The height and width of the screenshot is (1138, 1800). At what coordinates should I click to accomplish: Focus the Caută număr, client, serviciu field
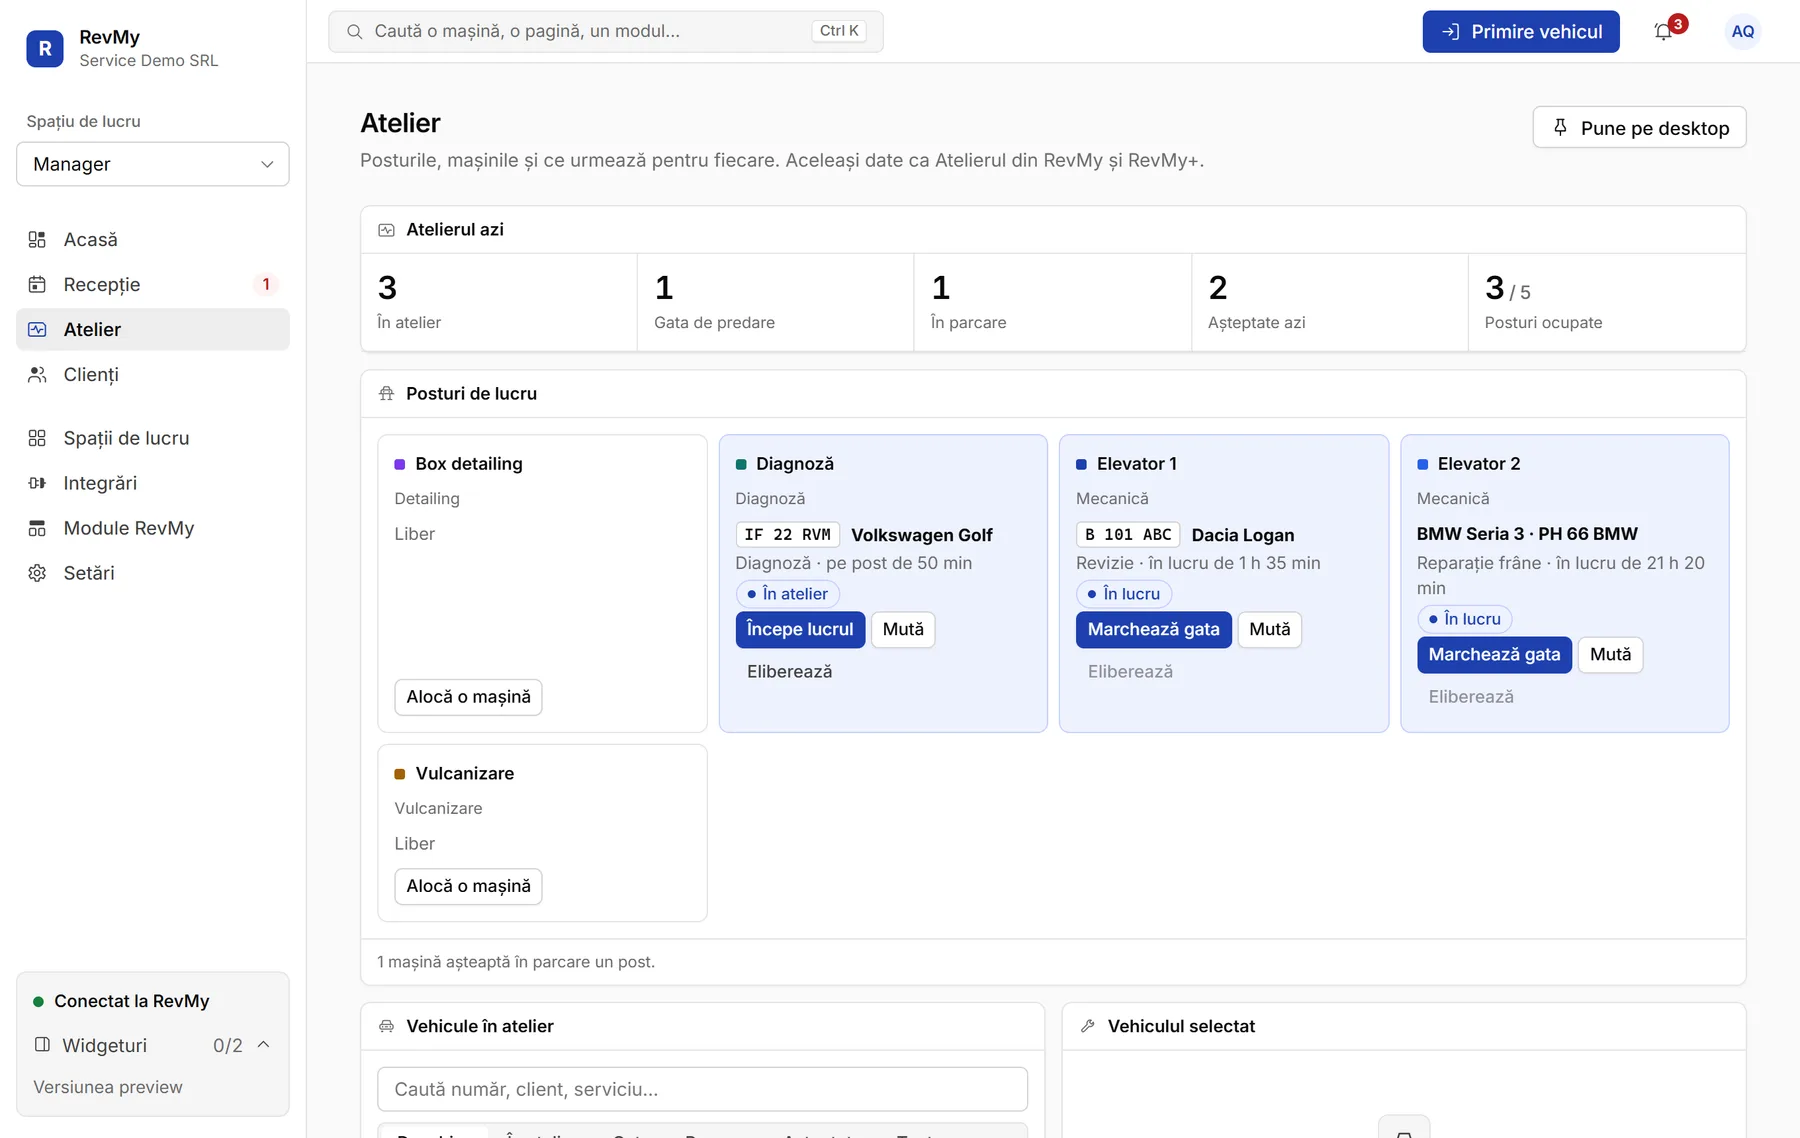pyautogui.click(x=702, y=1089)
